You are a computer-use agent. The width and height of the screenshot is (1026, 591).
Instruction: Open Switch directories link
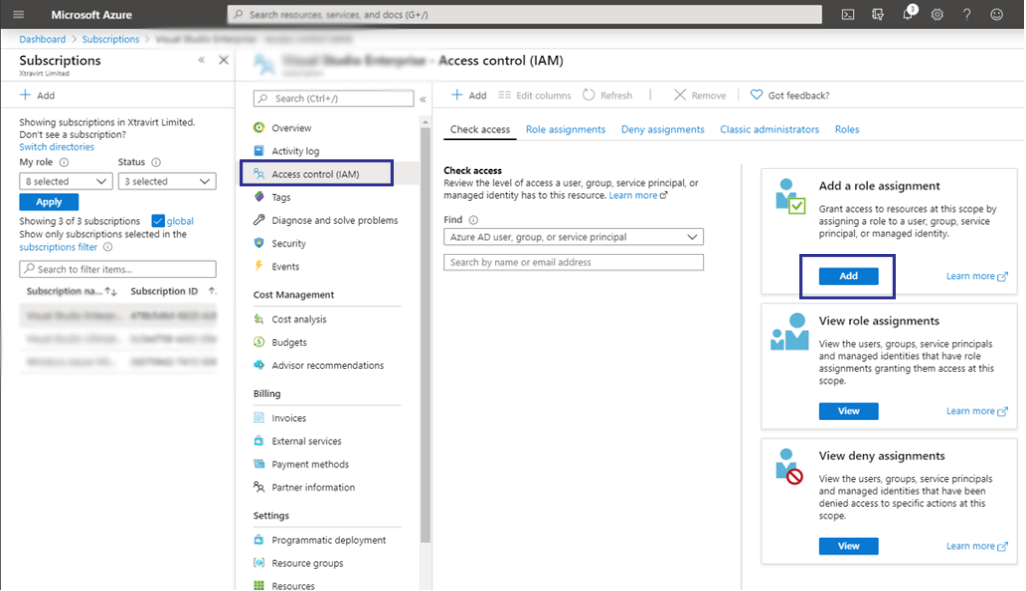[x=56, y=147]
